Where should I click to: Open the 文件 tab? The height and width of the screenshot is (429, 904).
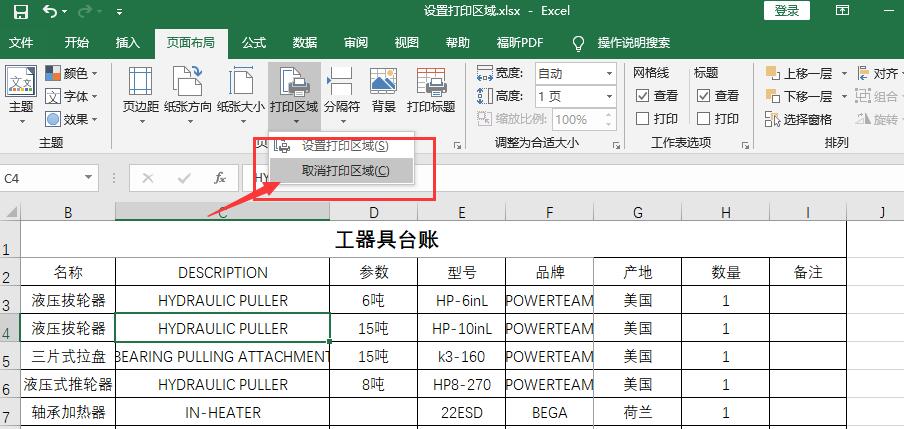21,43
